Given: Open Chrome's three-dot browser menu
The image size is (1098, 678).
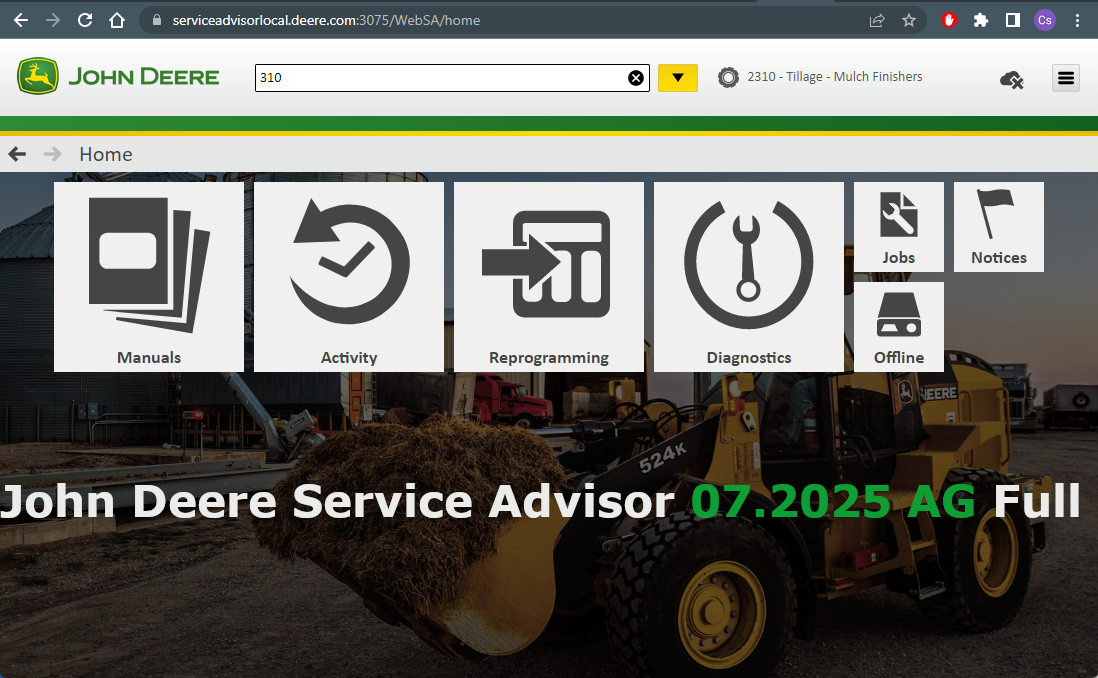Looking at the screenshot, I should tap(1077, 19).
